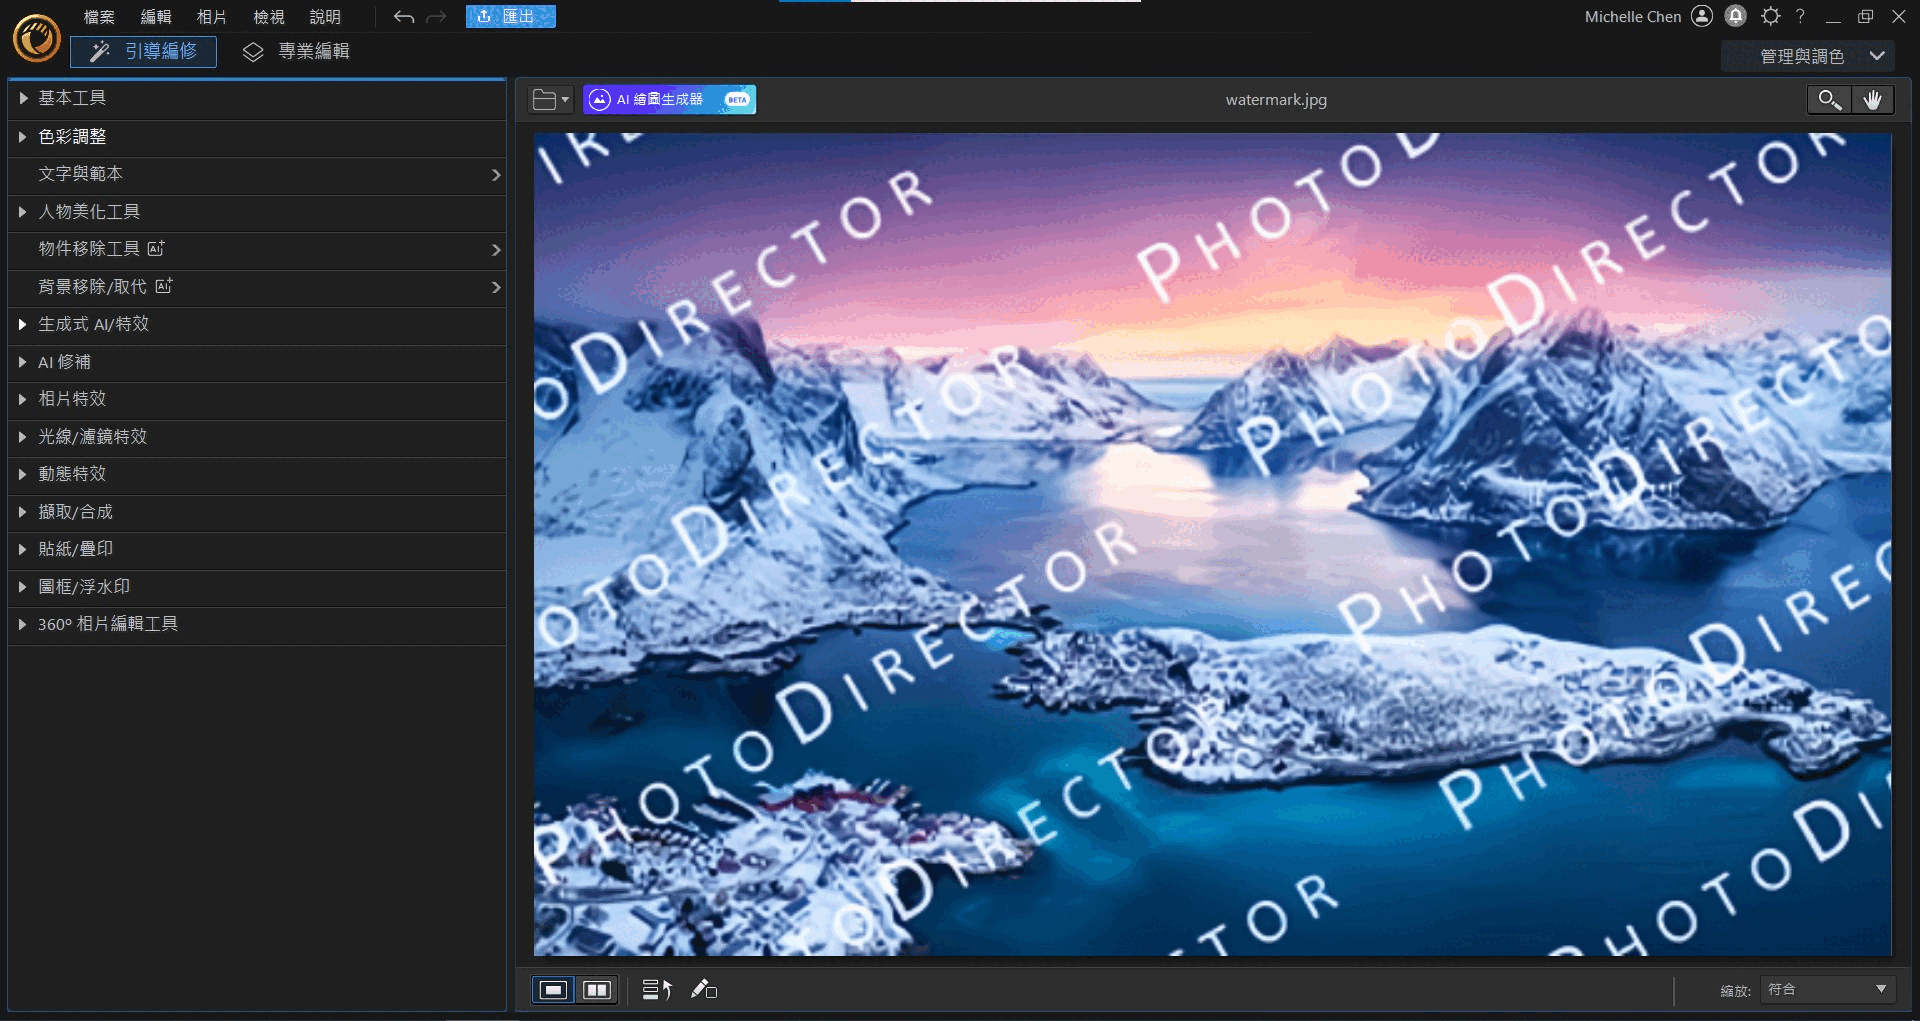Open the 縮放 zoom level dropdown
Viewport: 1920px width, 1021px height.
click(1827, 990)
